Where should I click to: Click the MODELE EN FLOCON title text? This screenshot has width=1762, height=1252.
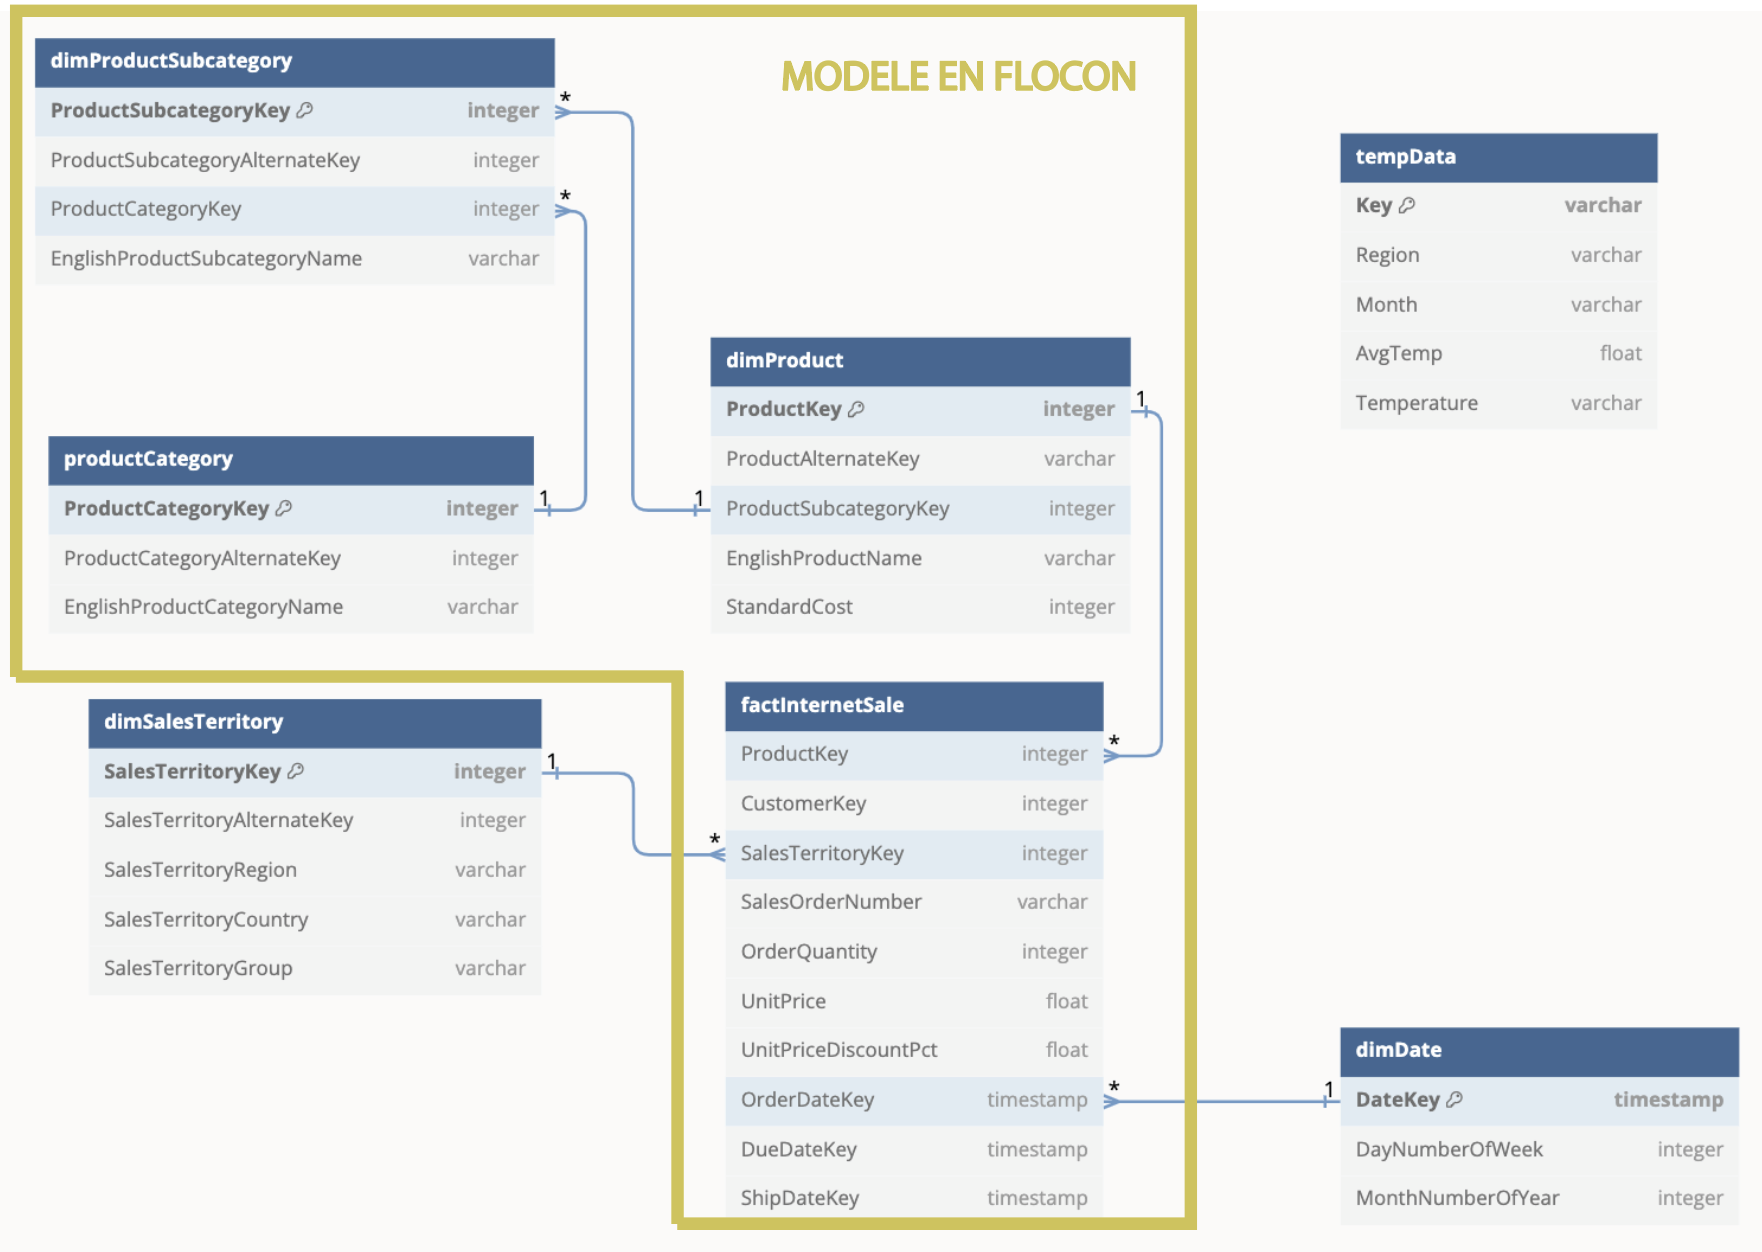958,76
